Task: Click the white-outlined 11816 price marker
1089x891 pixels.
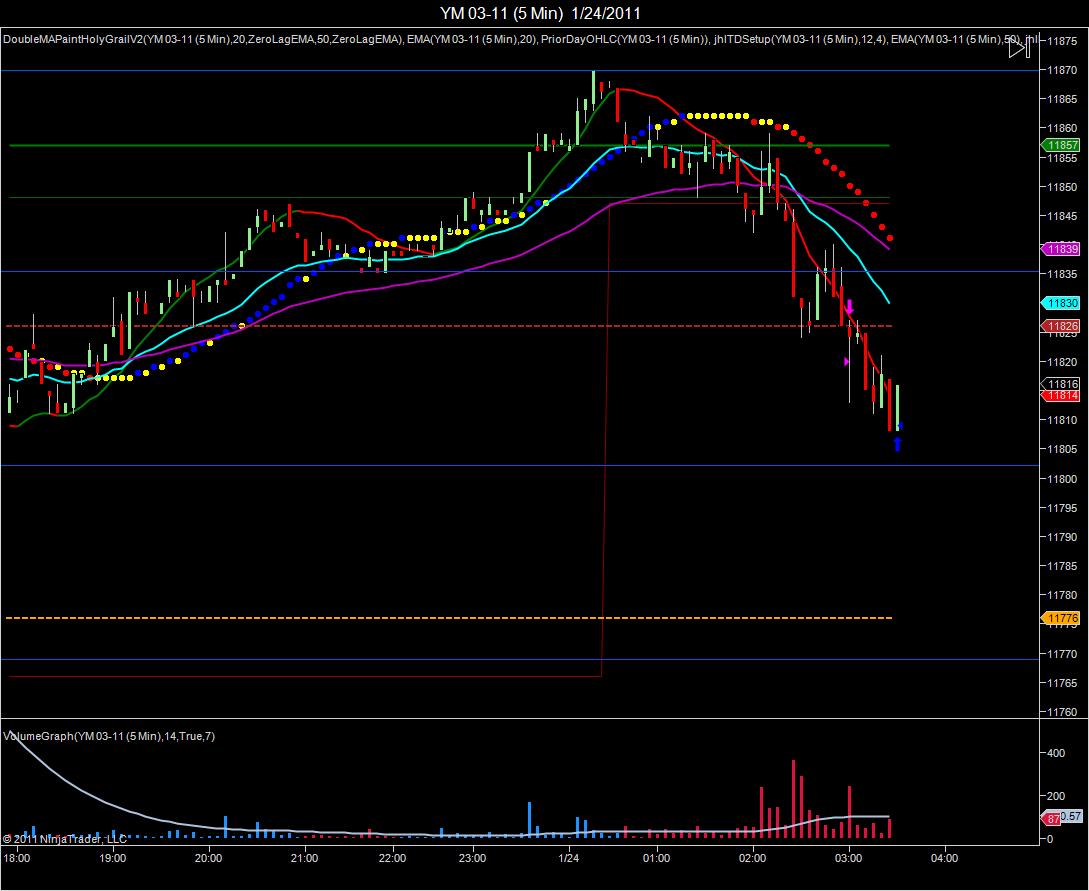Action: point(1061,383)
